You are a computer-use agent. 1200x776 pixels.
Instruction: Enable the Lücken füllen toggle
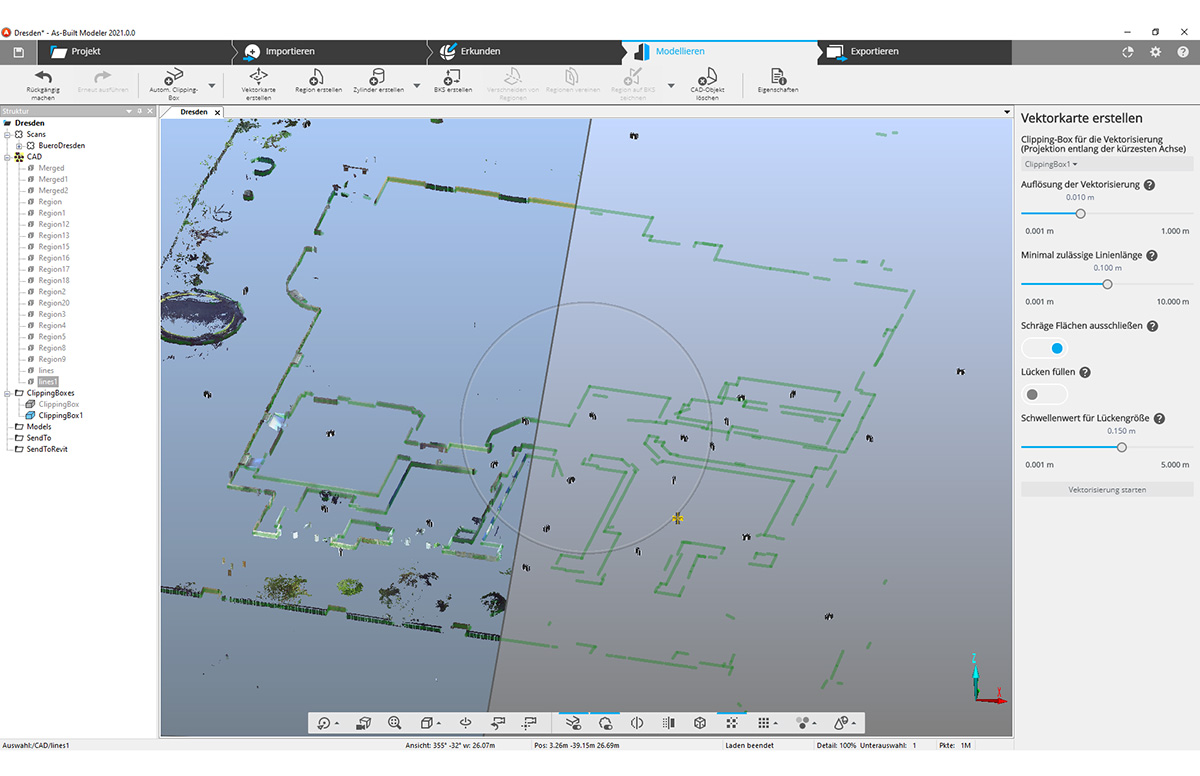[1043, 394]
